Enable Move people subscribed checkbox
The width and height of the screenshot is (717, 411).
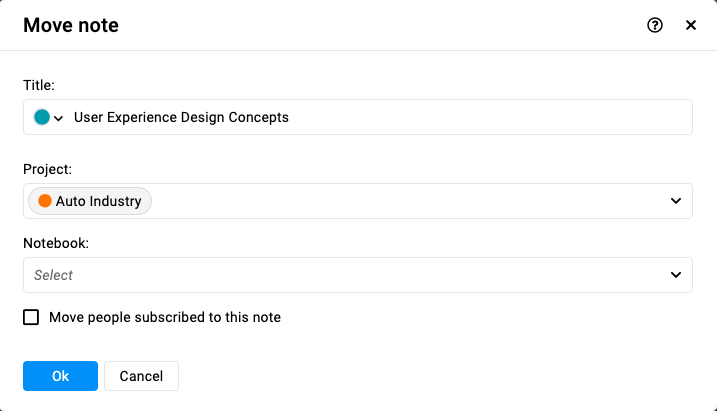tap(31, 317)
